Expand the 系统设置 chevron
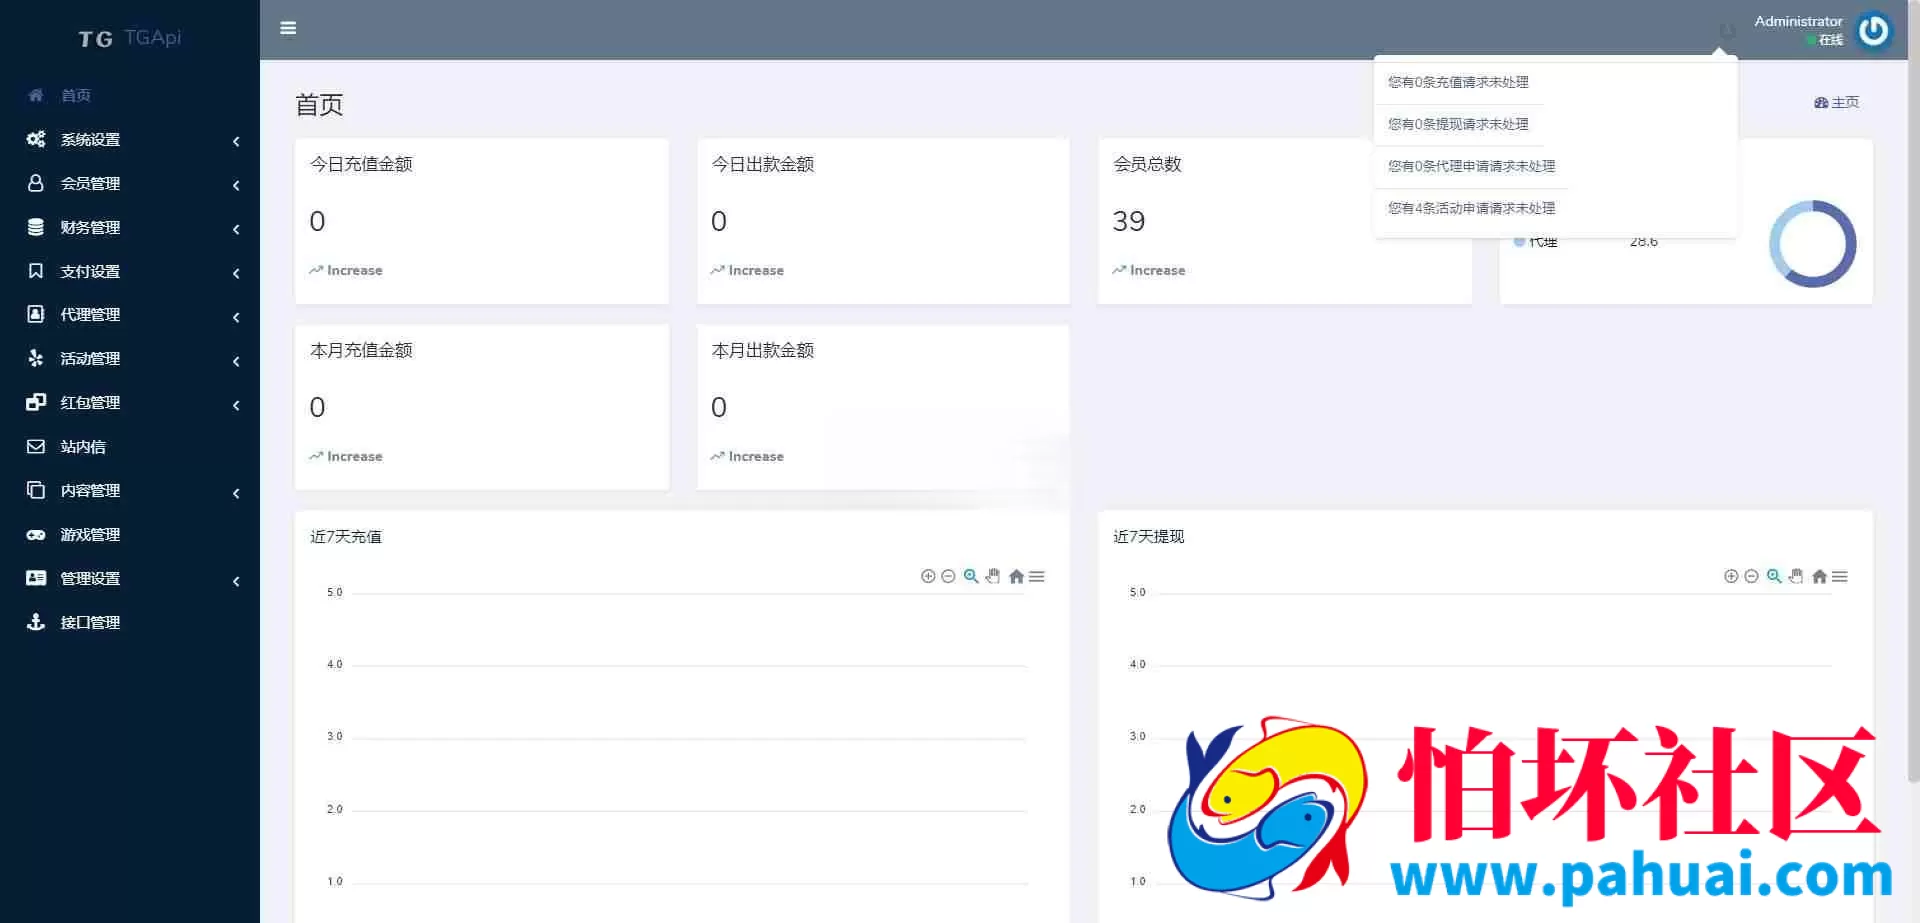Viewport: 1920px width, 923px height. coord(236,141)
